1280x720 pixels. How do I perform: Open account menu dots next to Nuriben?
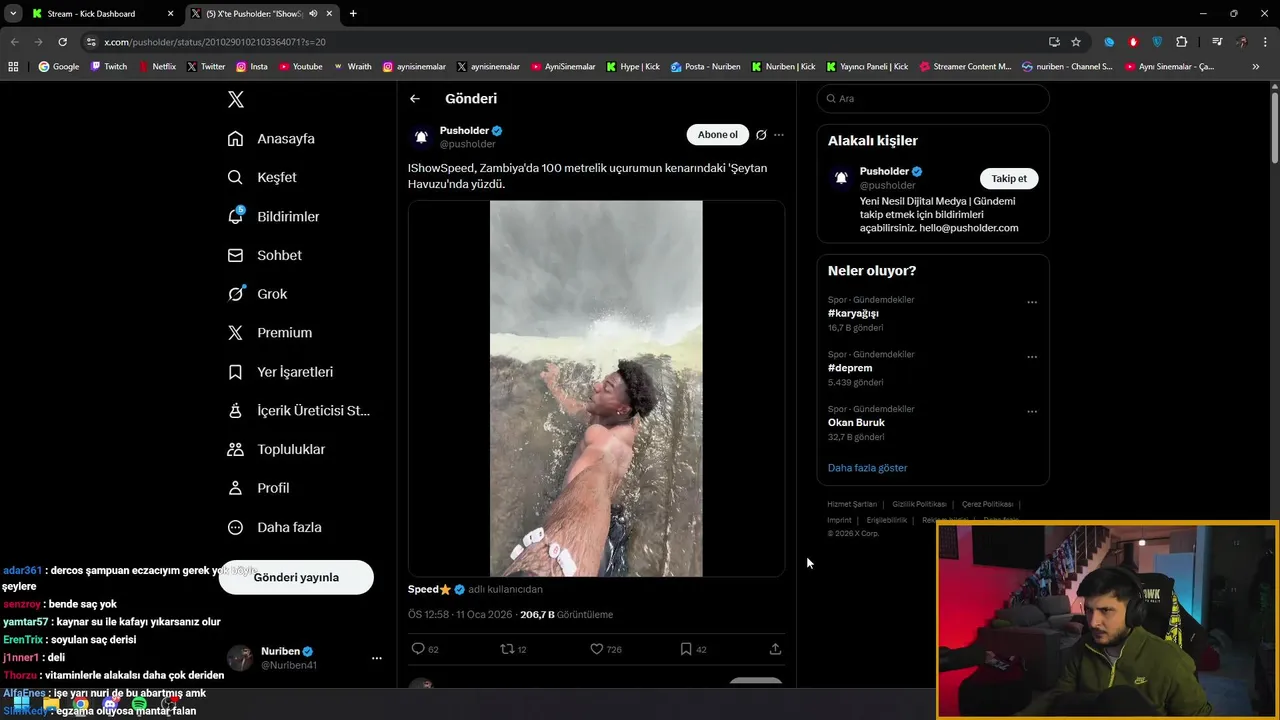pyautogui.click(x=377, y=658)
